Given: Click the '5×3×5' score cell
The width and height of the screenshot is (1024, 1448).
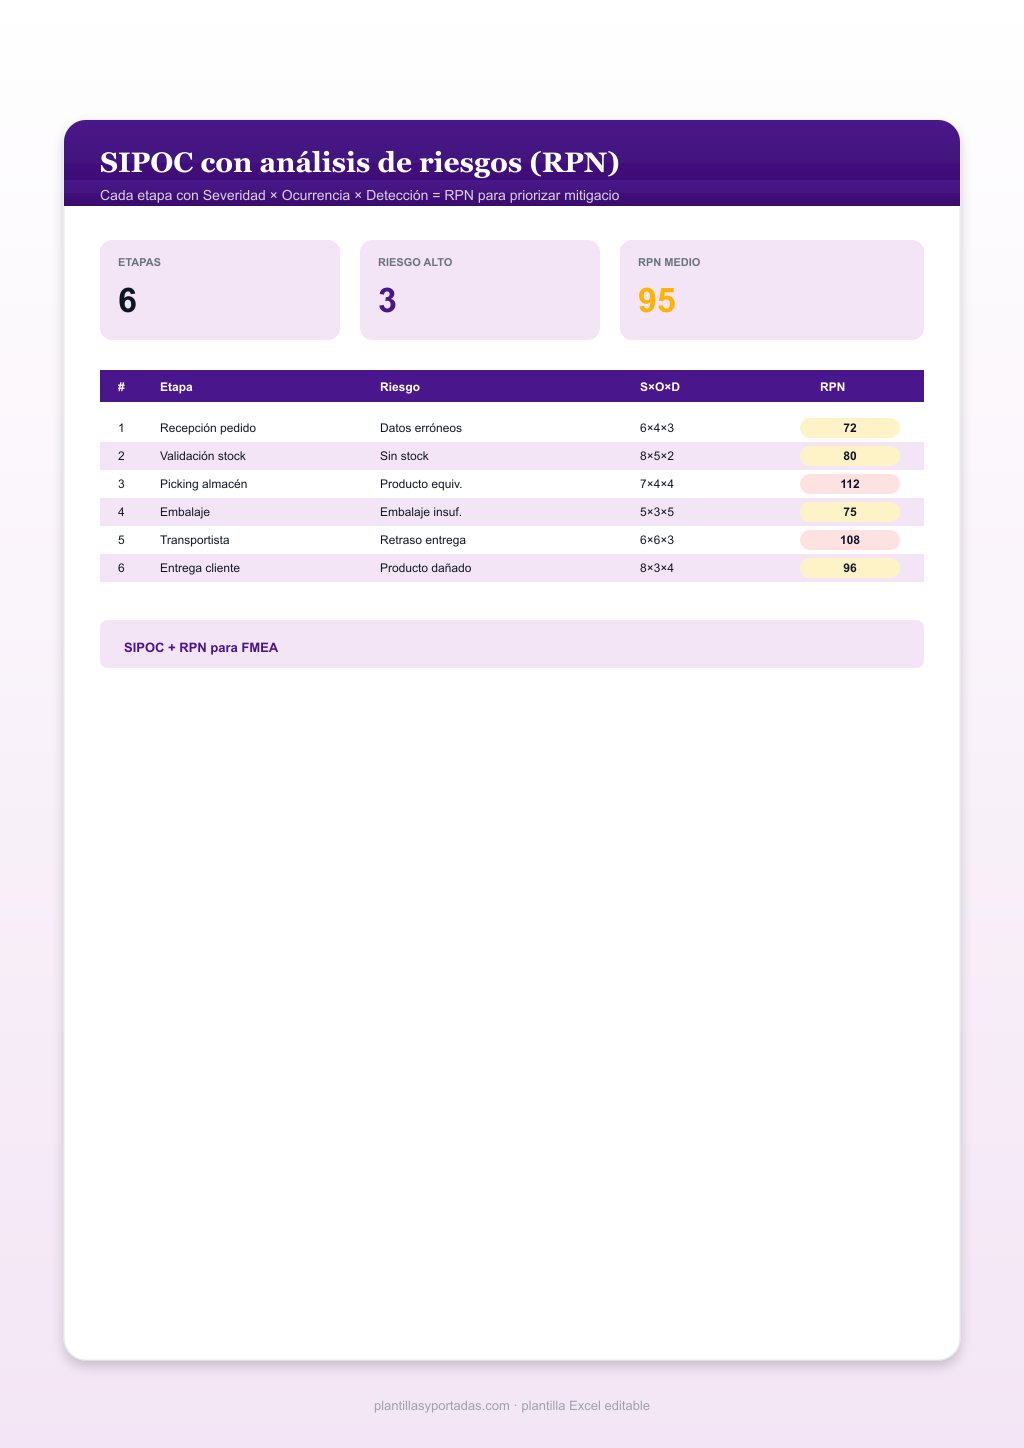Looking at the screenshot, I should click(657, 512).
